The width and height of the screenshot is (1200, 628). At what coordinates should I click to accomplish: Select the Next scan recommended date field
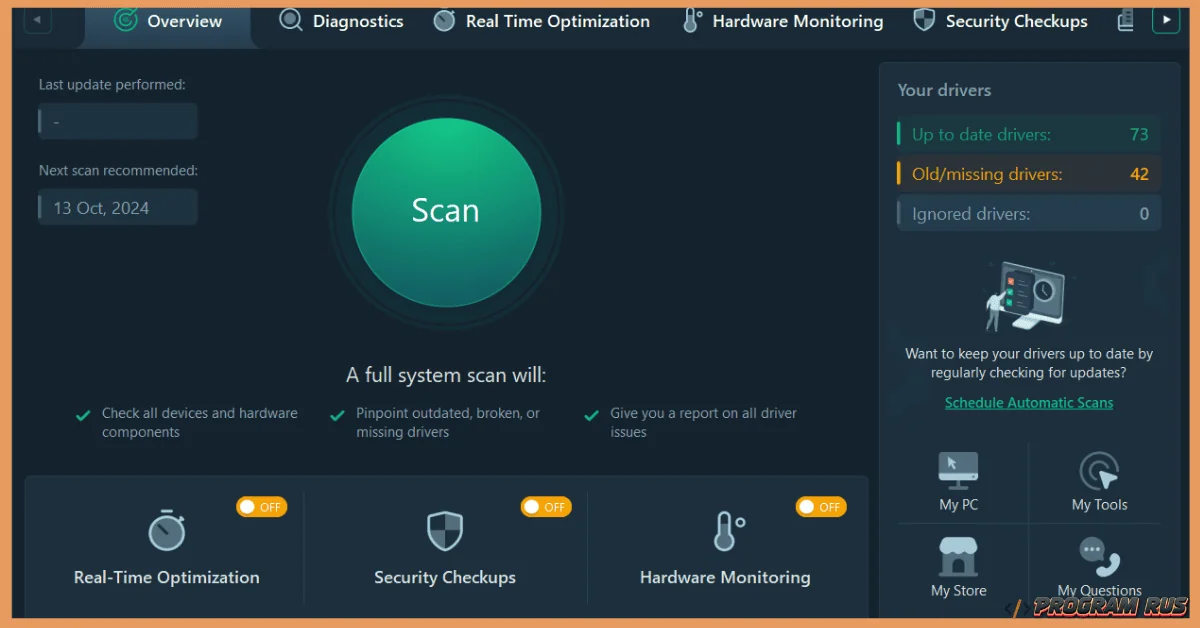click(118, 208)
